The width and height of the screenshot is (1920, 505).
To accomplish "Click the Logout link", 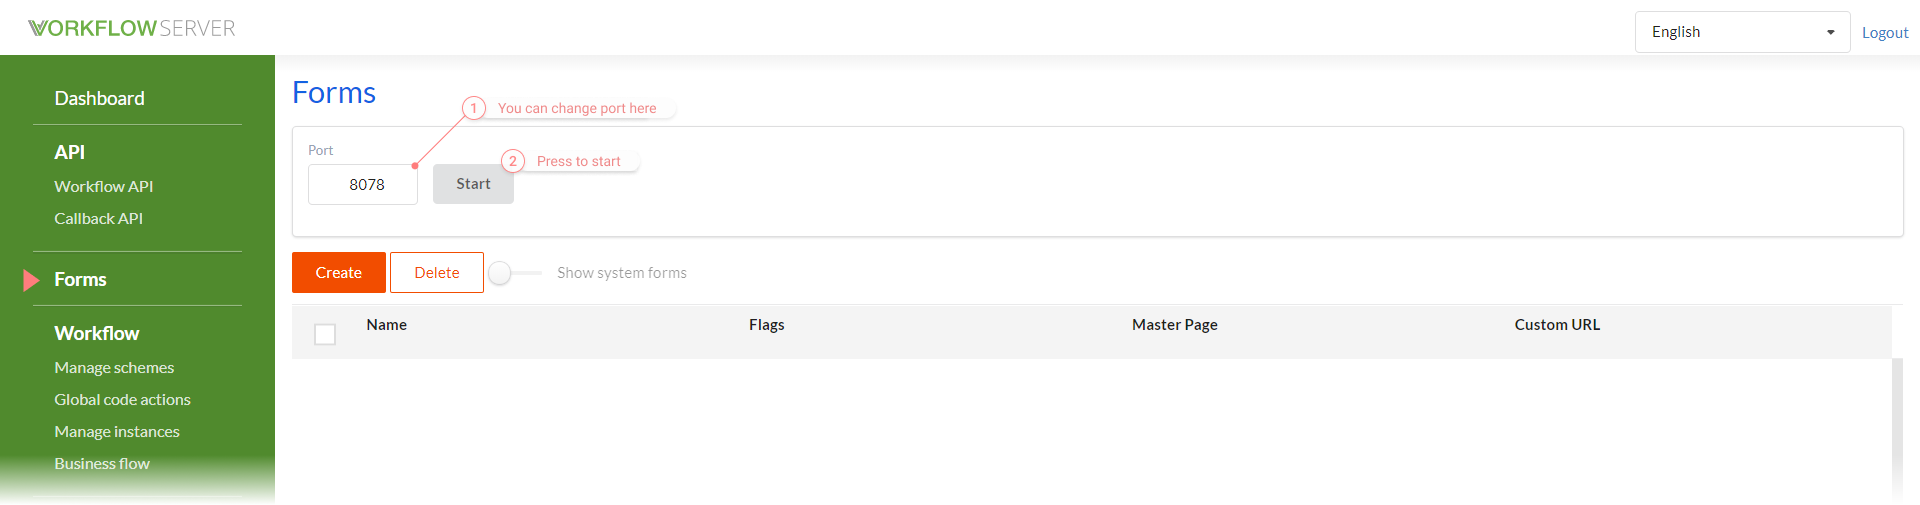I will coord(1885,32).
